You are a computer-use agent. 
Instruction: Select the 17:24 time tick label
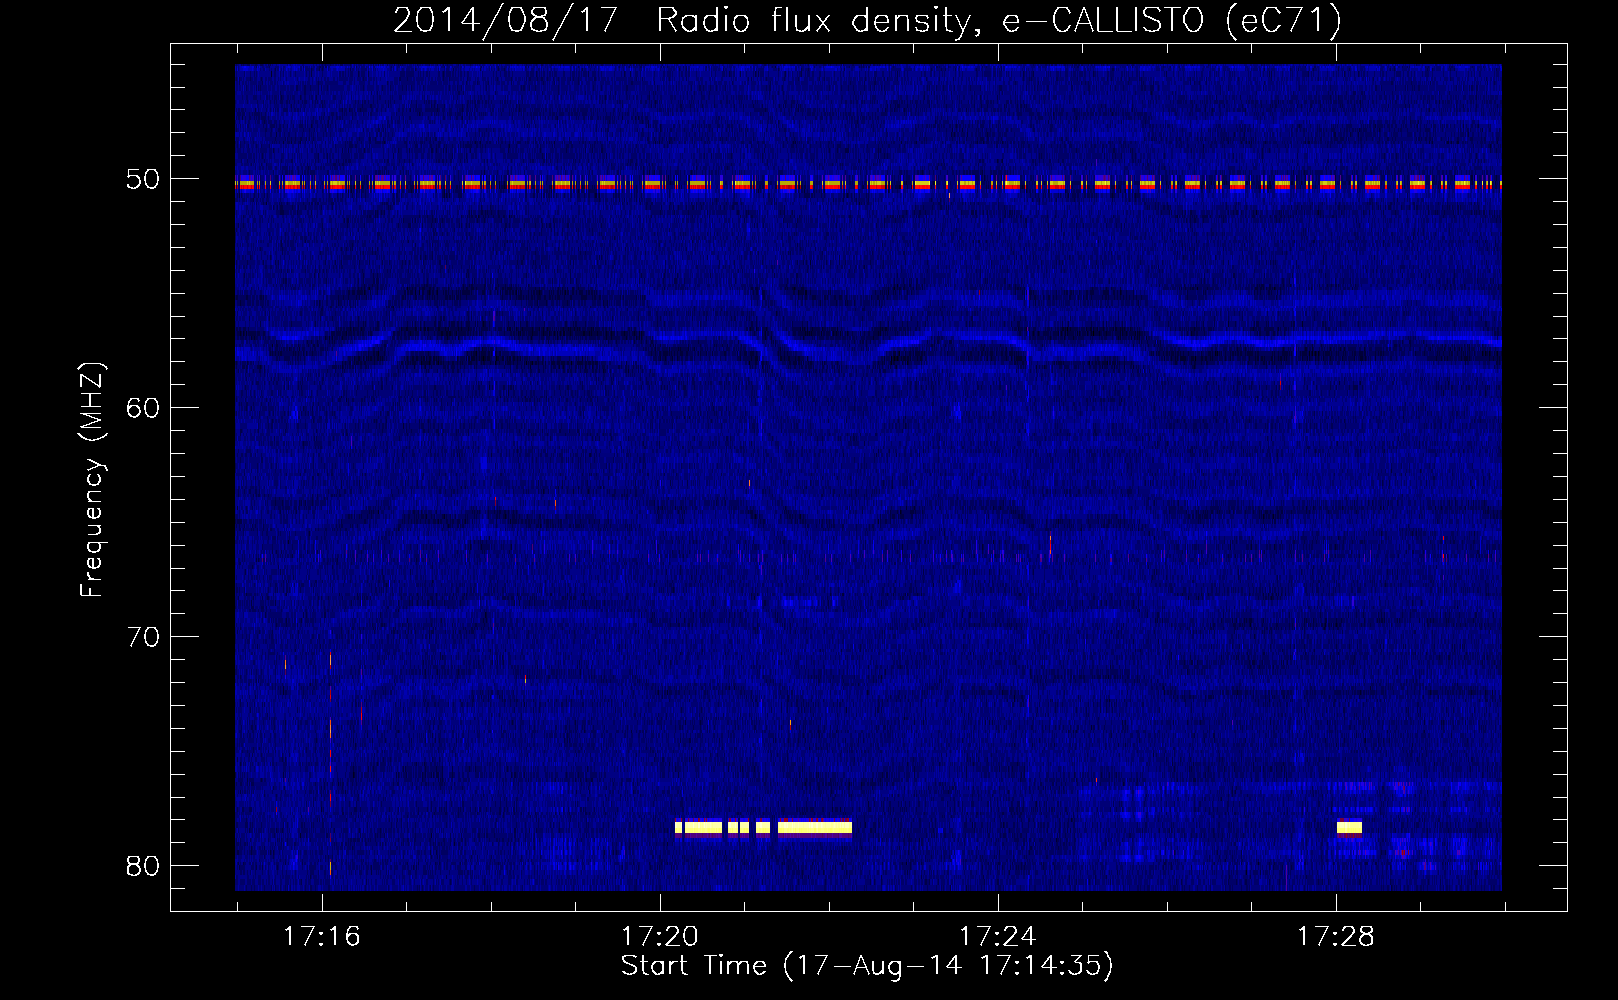(998, 937)
